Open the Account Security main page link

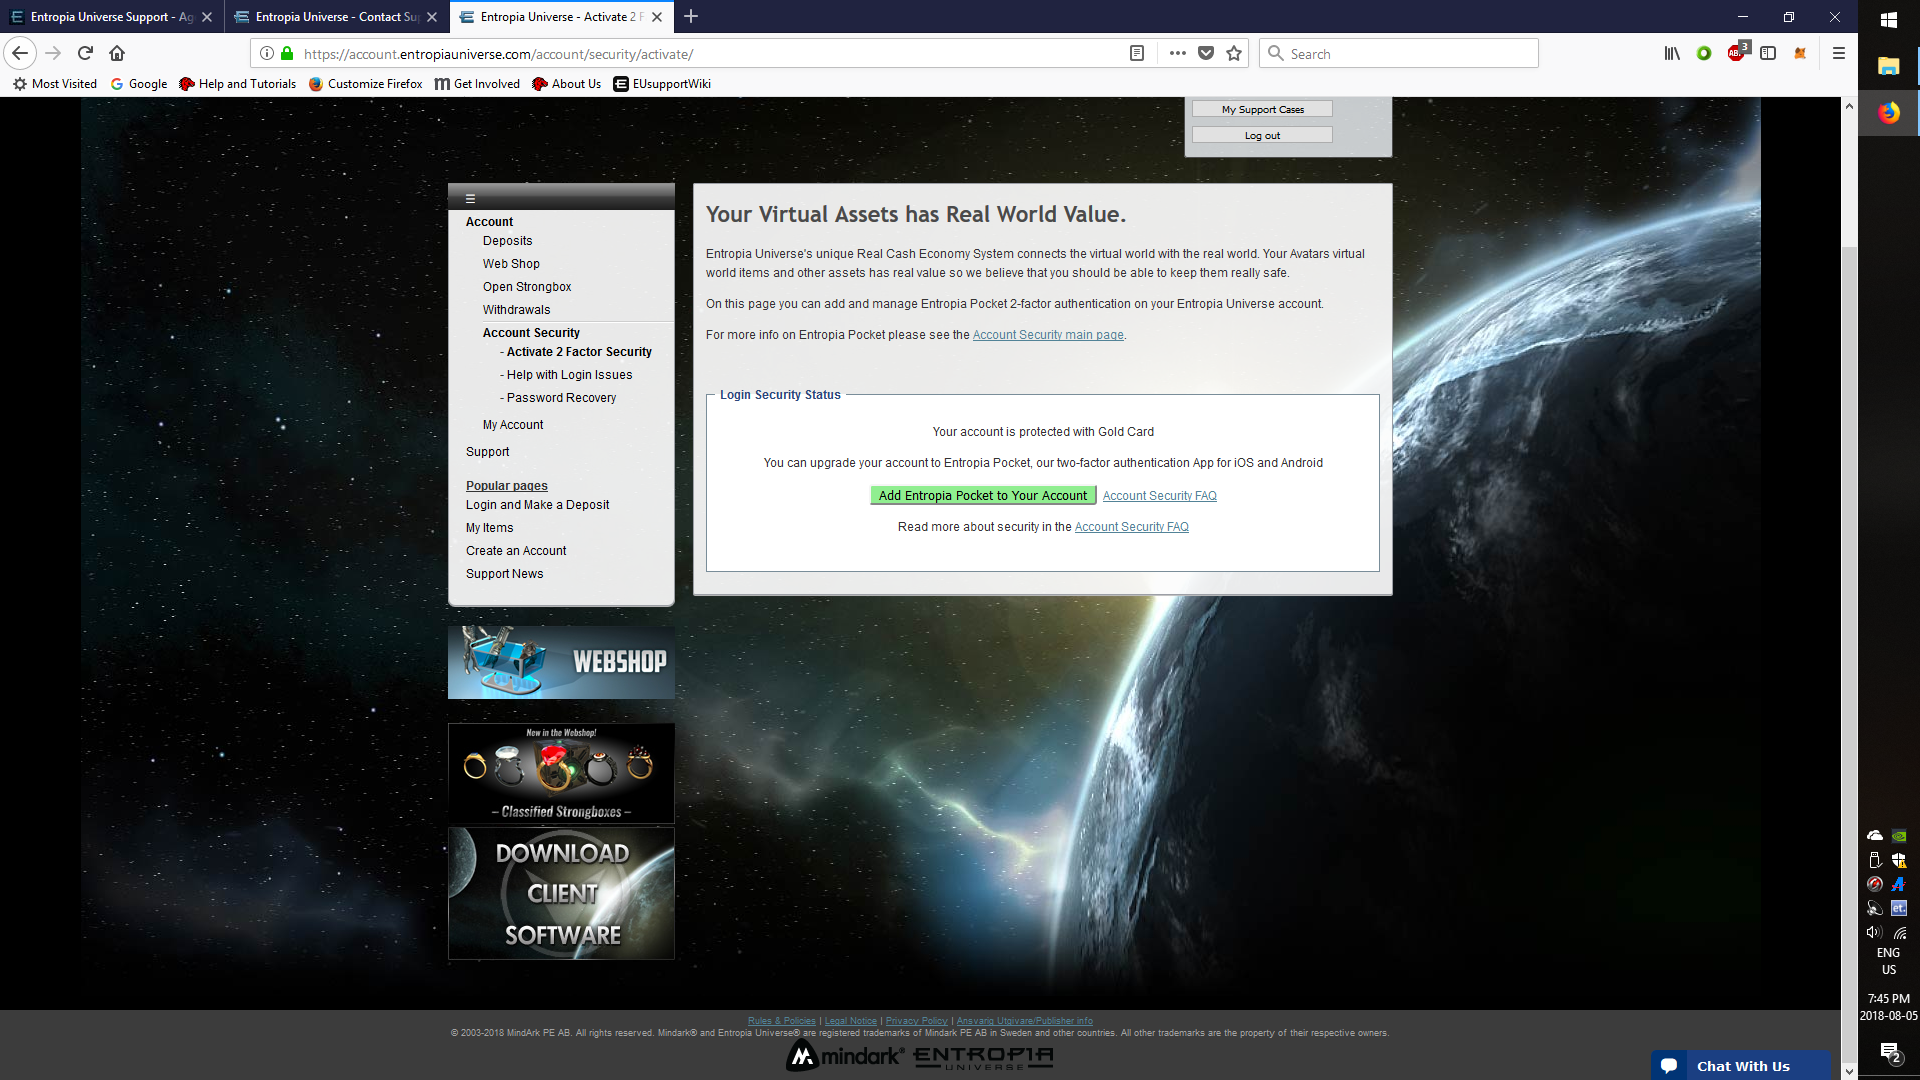(1048, 335)
